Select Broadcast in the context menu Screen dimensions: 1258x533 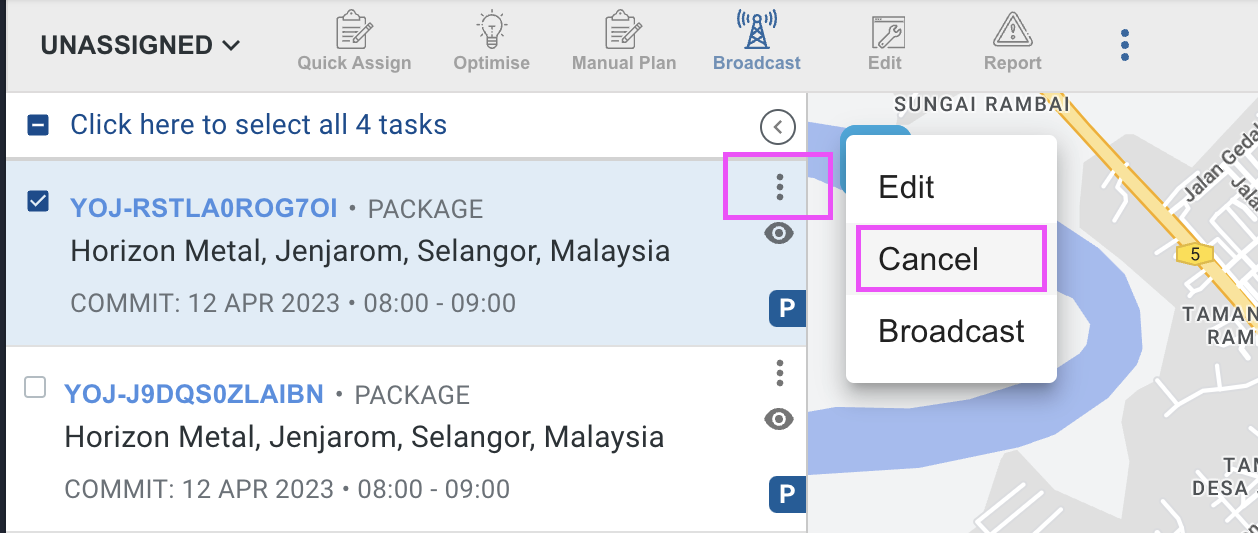(951, 331)
